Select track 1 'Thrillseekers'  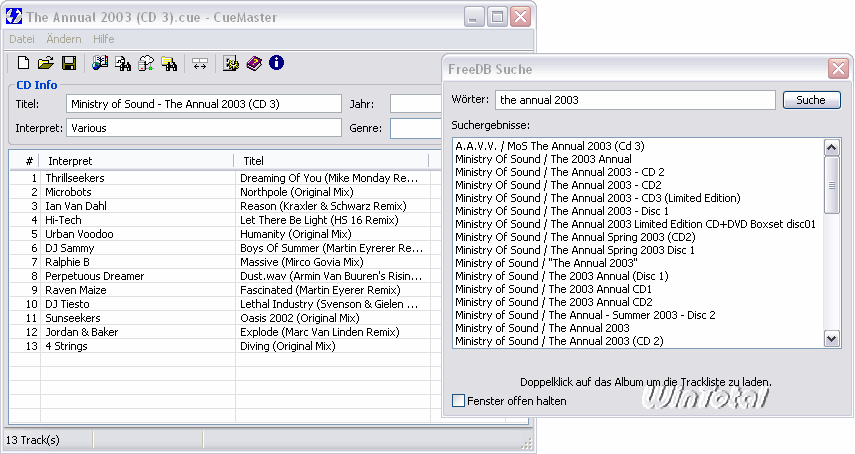74,178
